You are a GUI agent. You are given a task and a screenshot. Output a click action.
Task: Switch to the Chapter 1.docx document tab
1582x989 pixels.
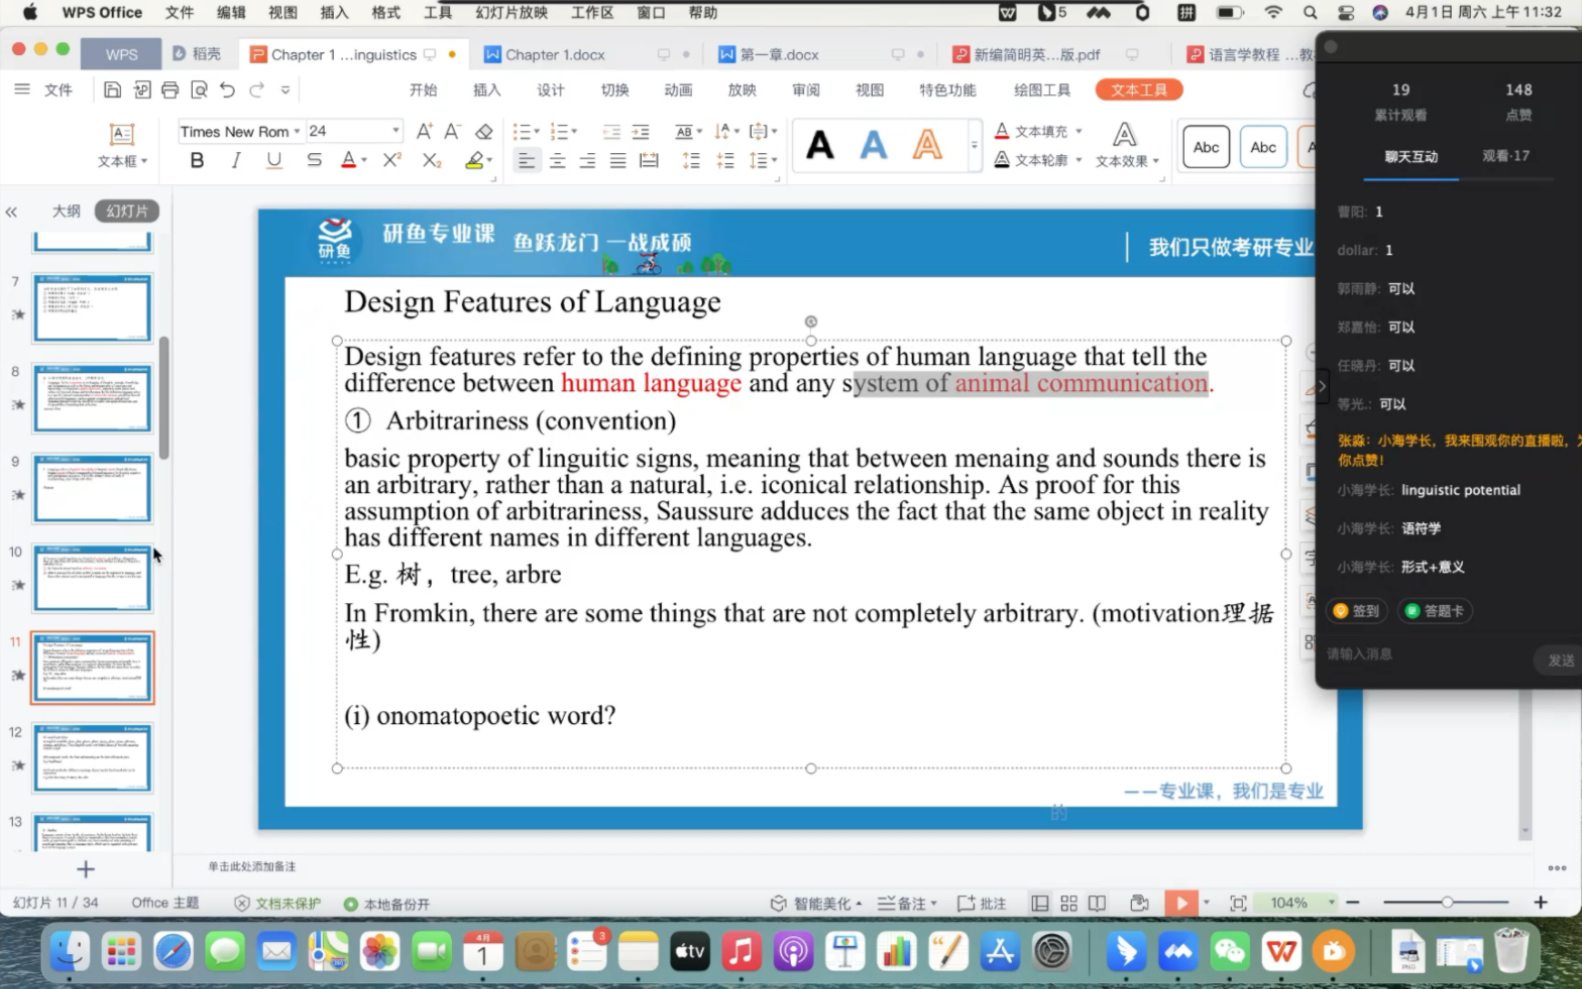(x=555, y=54)
